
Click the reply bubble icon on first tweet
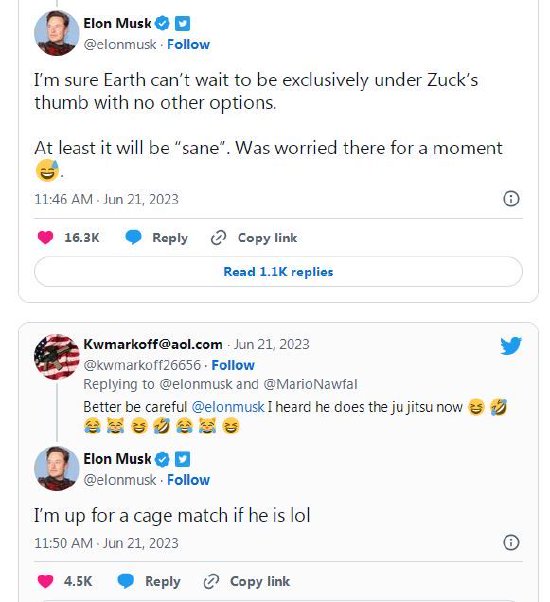[133, 238]
